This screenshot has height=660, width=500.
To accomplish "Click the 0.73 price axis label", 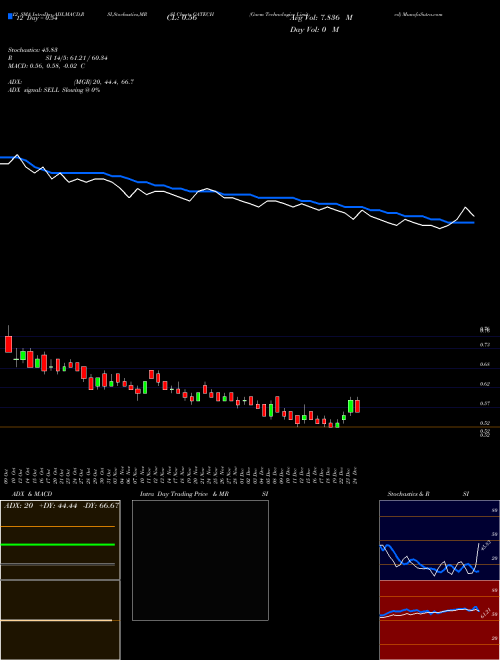I will click(x=484, y=345).
